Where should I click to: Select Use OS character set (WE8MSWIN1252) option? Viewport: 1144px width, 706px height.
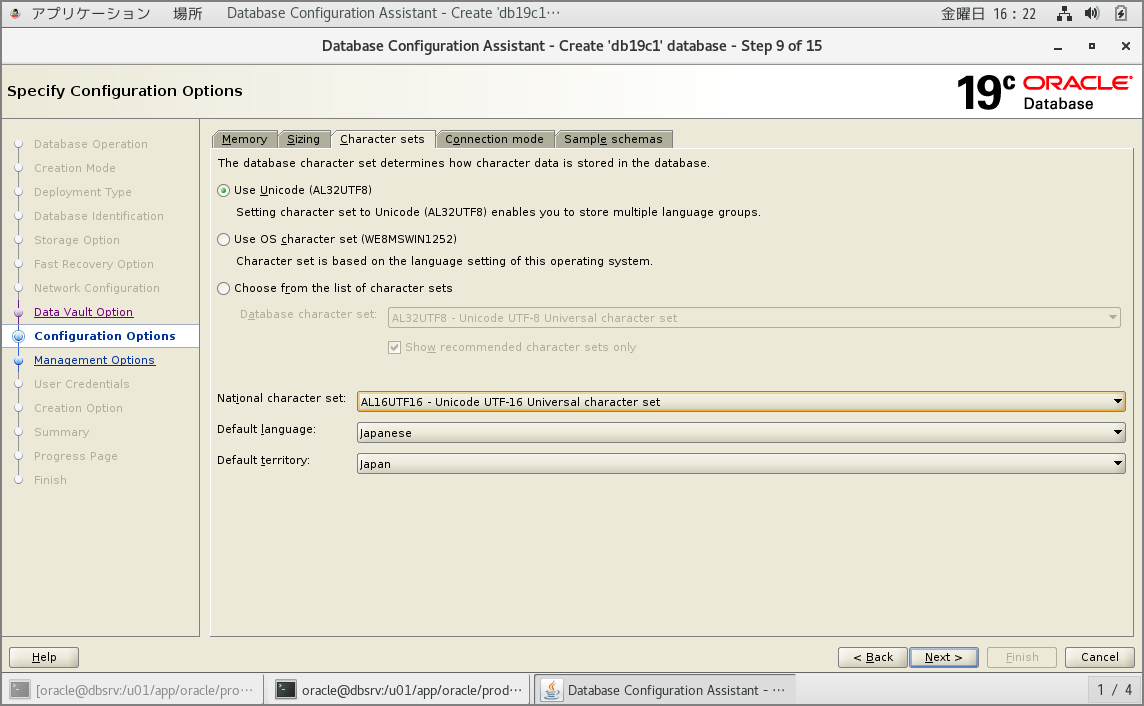(224, 239)
